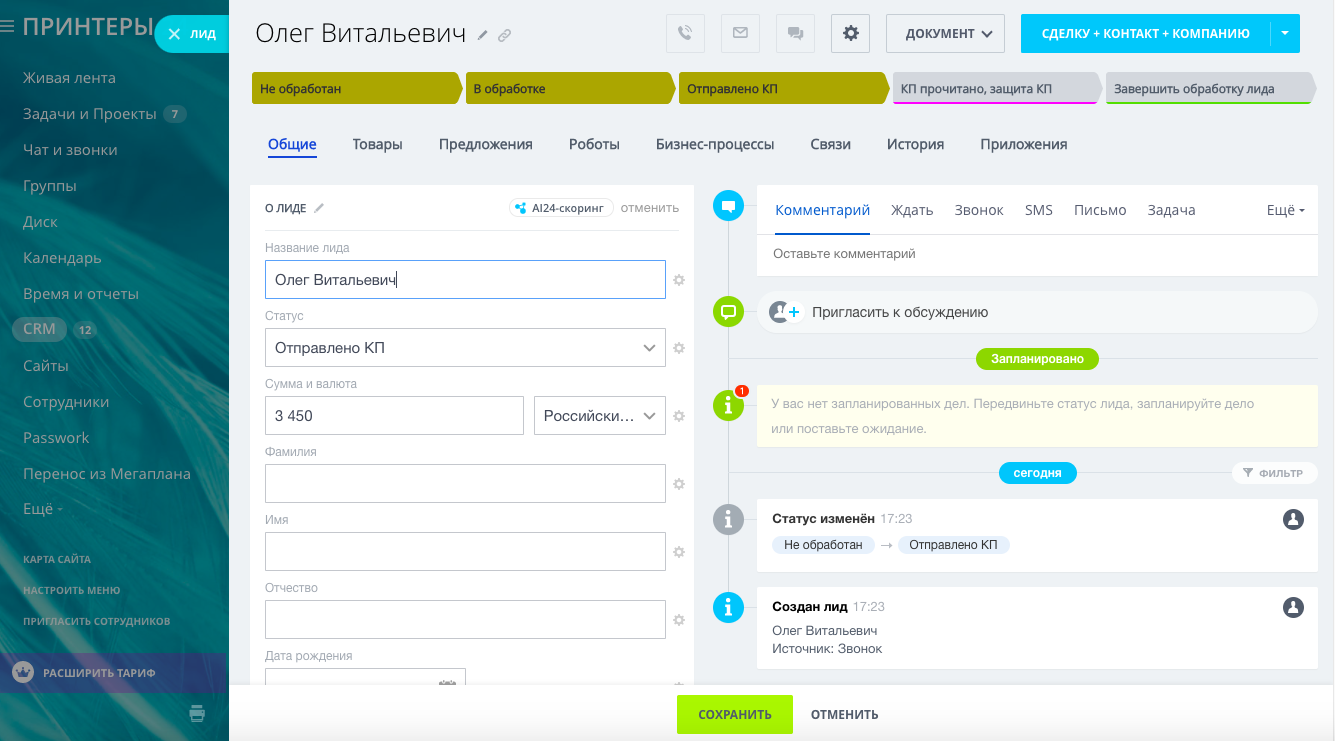This screenshot has height=741, width=1335.
Task: Open user avatar on Создан лид entry
Action: [1293, 607]
